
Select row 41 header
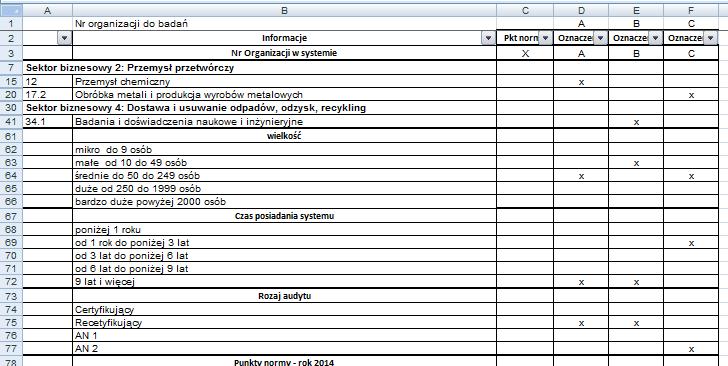pos(11,122)
